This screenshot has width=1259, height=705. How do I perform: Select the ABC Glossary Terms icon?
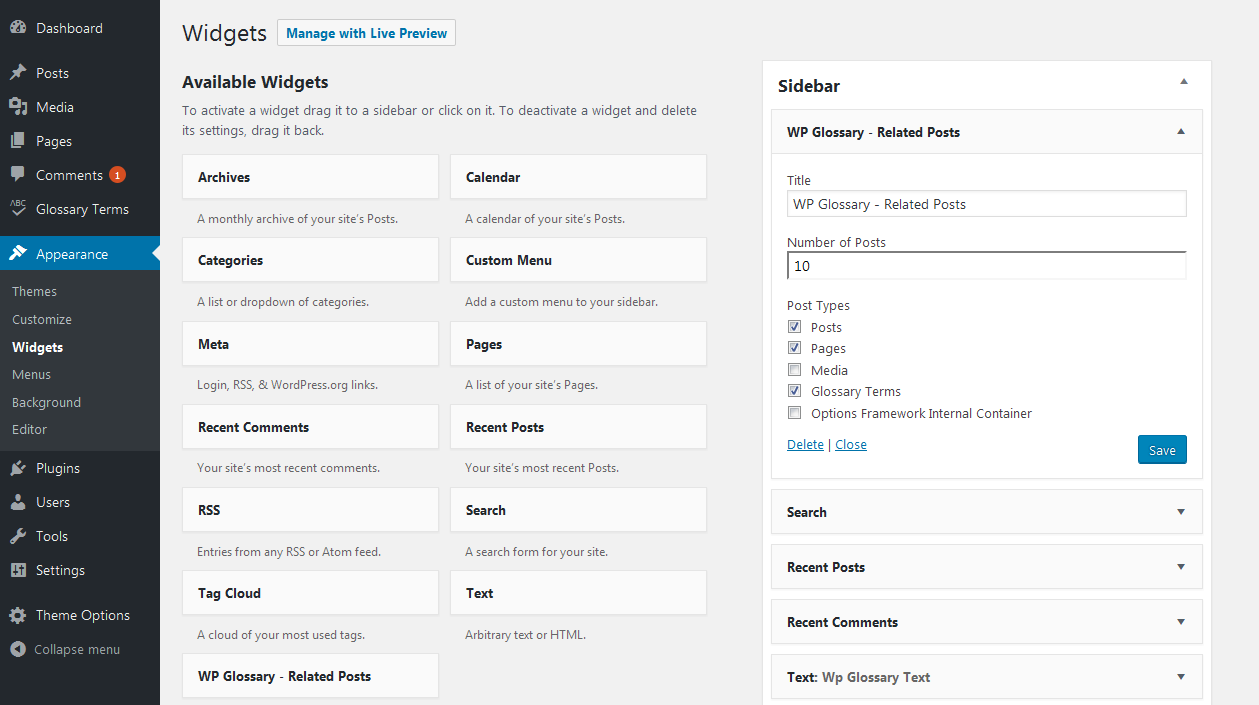(19, 208)
